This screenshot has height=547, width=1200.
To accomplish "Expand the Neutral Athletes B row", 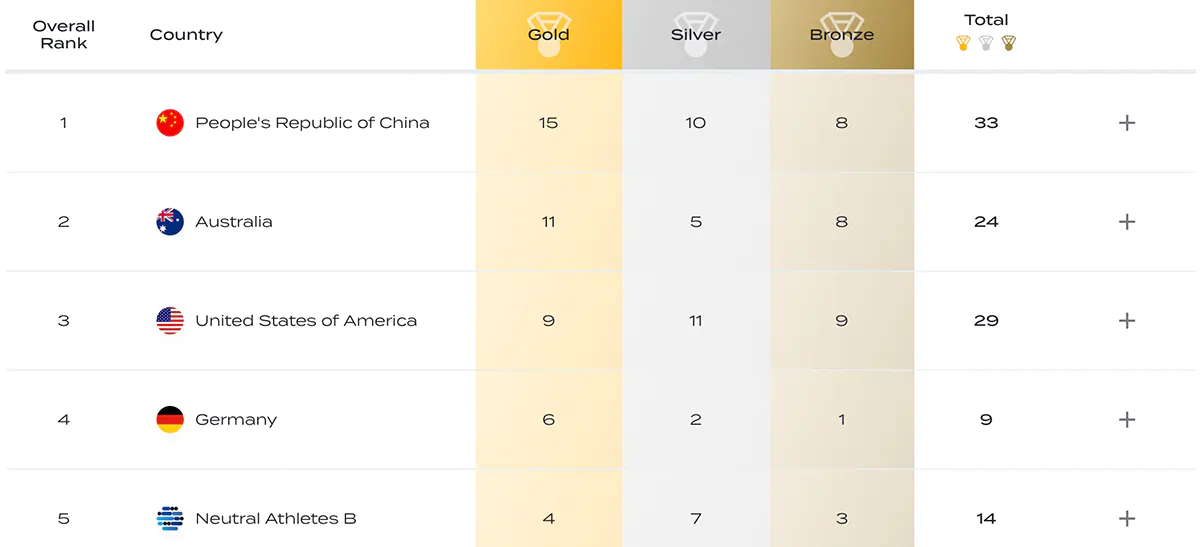I will [x=1127, y=519].
